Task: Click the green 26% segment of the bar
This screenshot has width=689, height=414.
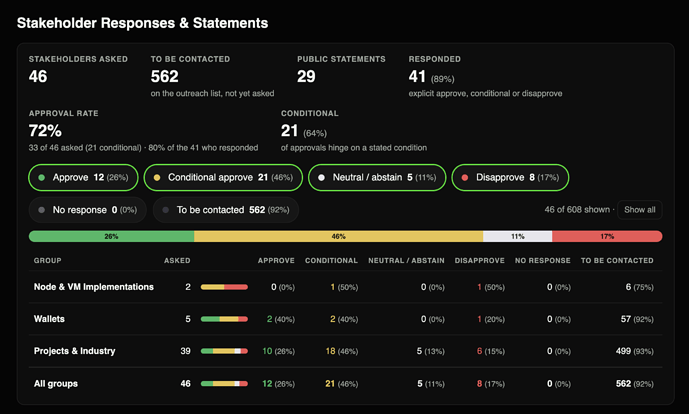Action: click(x=112, y=236)
